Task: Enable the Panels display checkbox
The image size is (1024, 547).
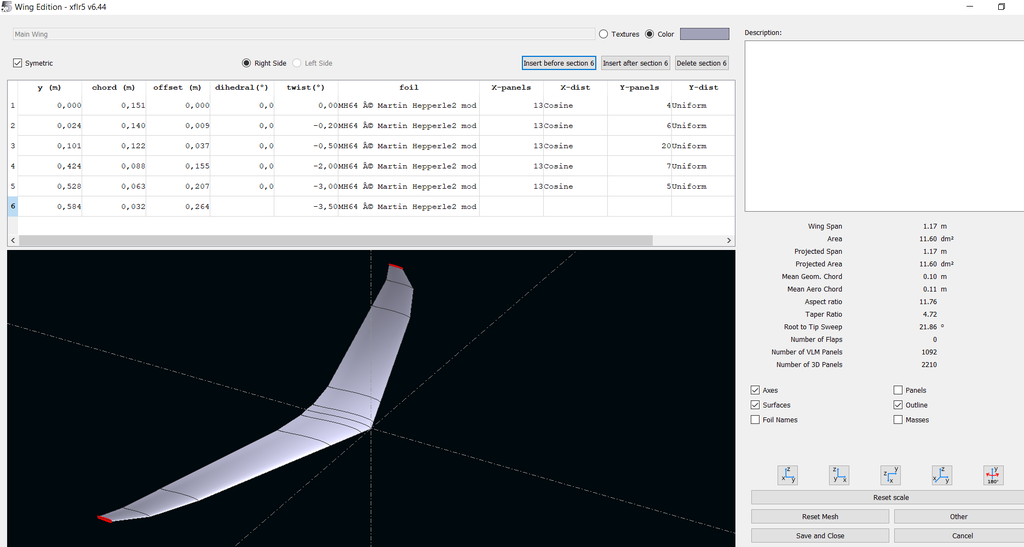Action: coord(898,390)
